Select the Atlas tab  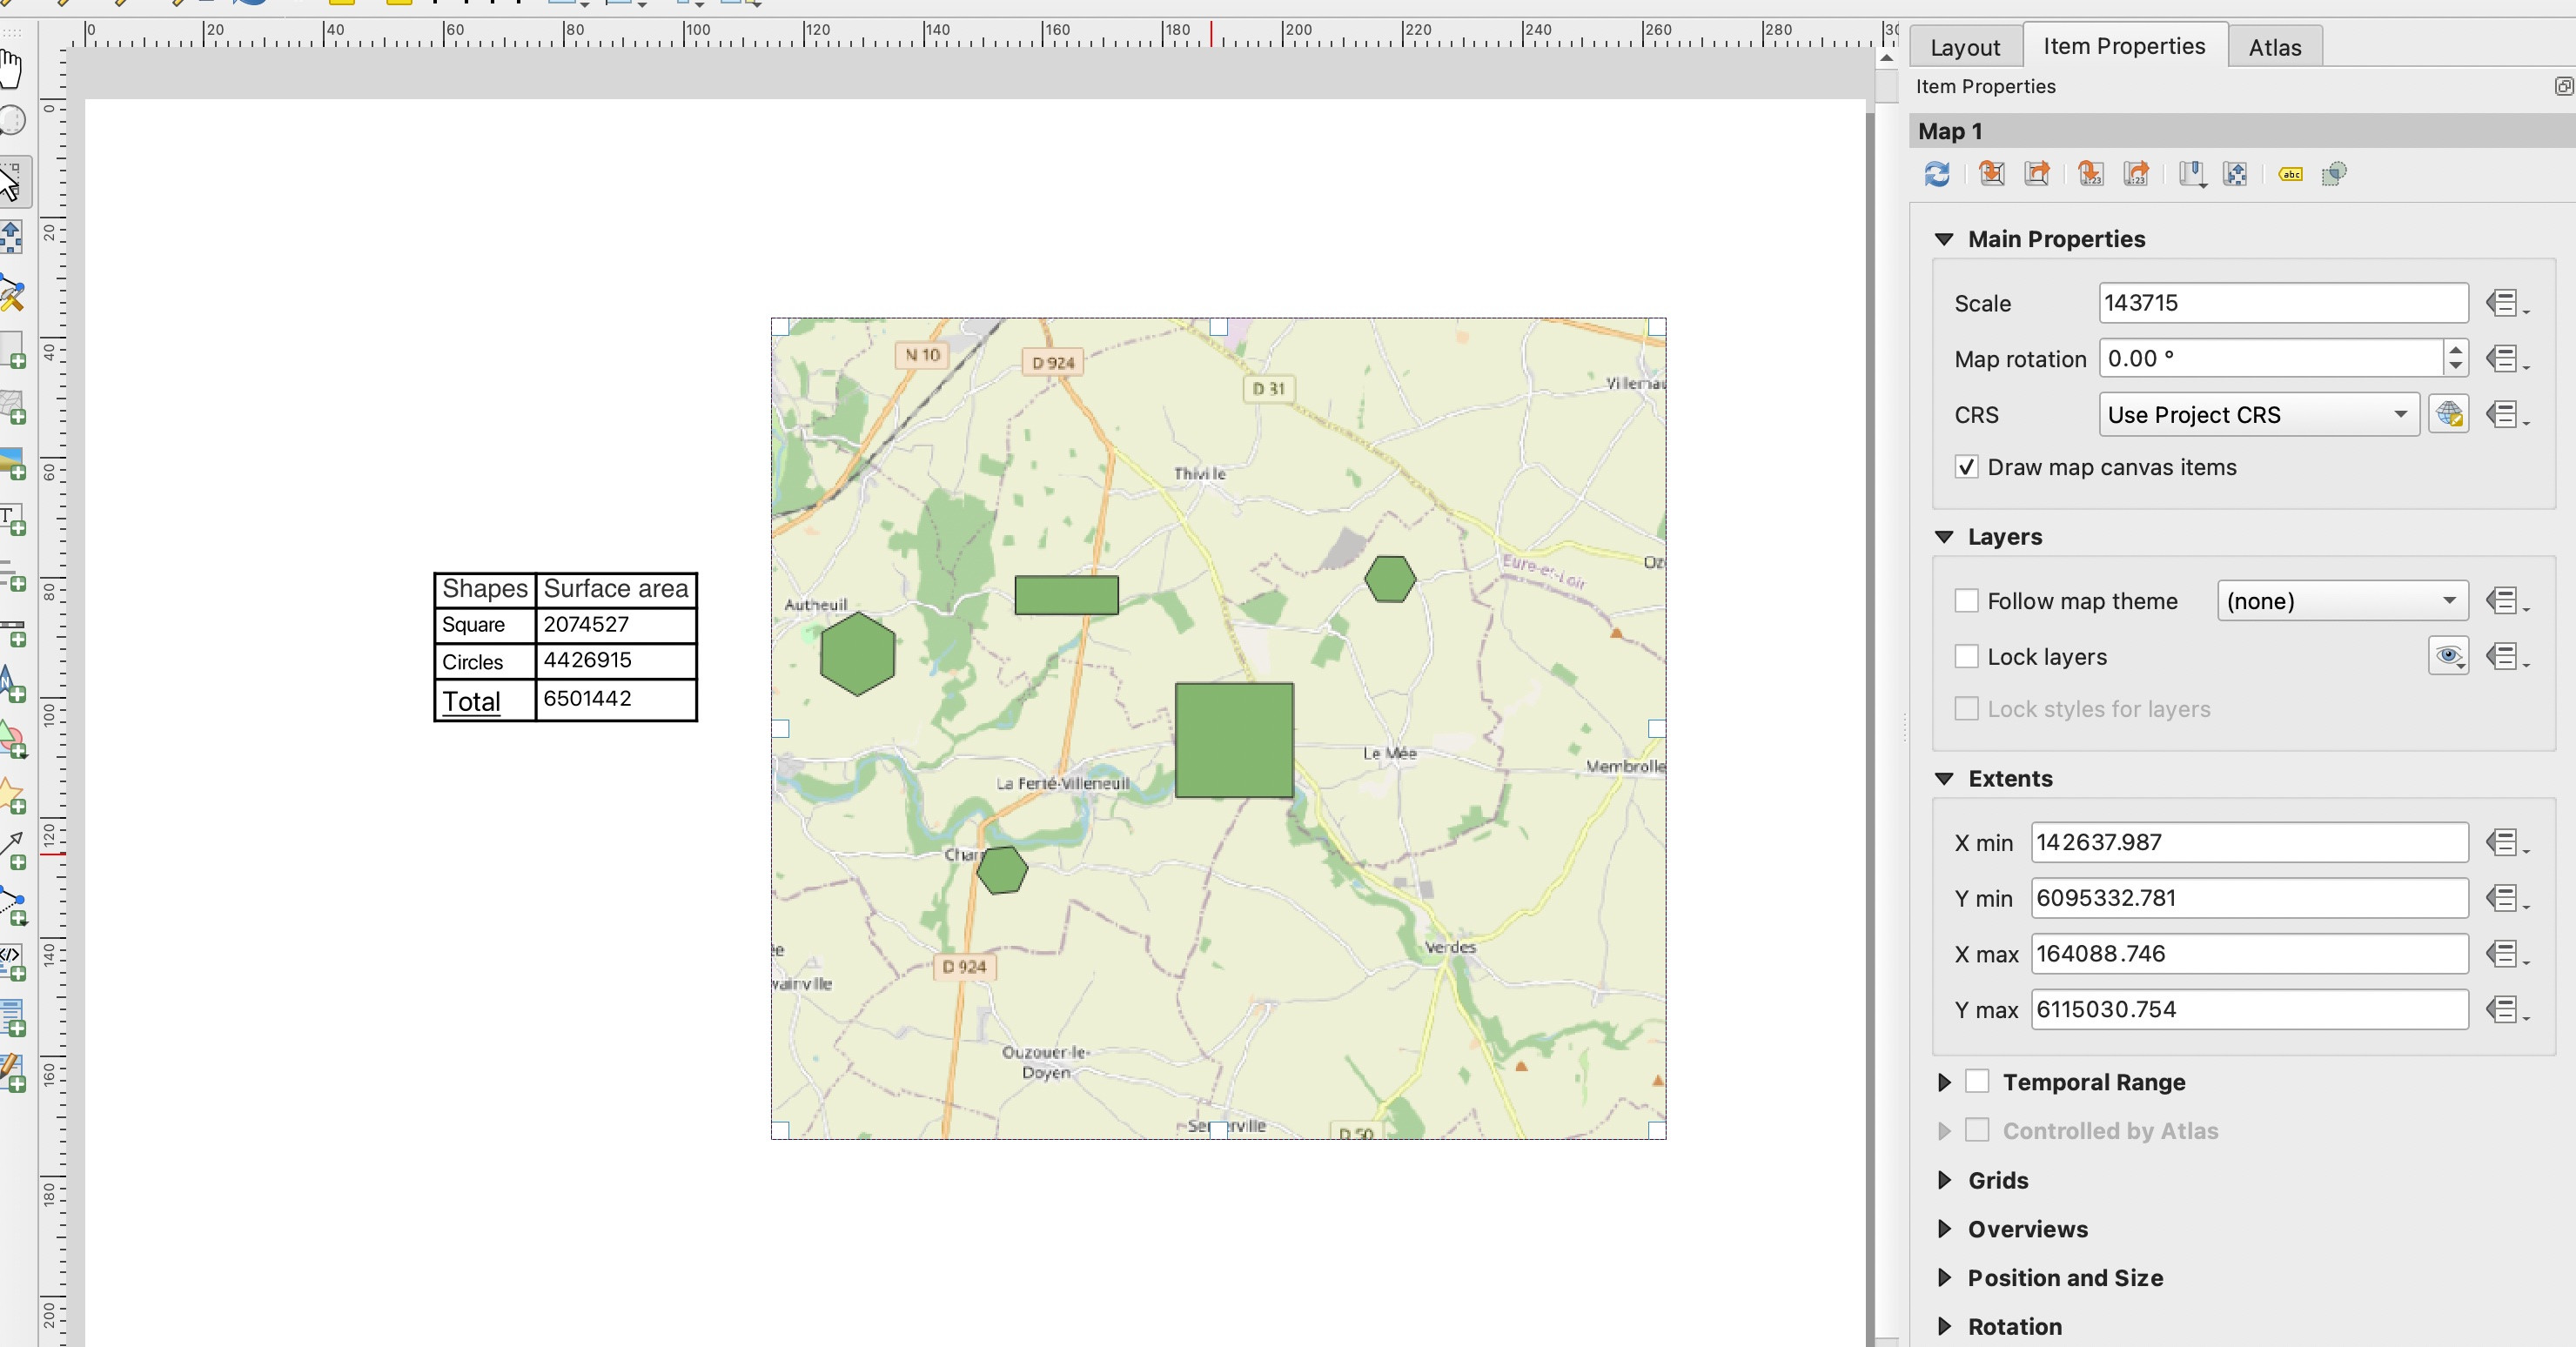[2274, 46]
